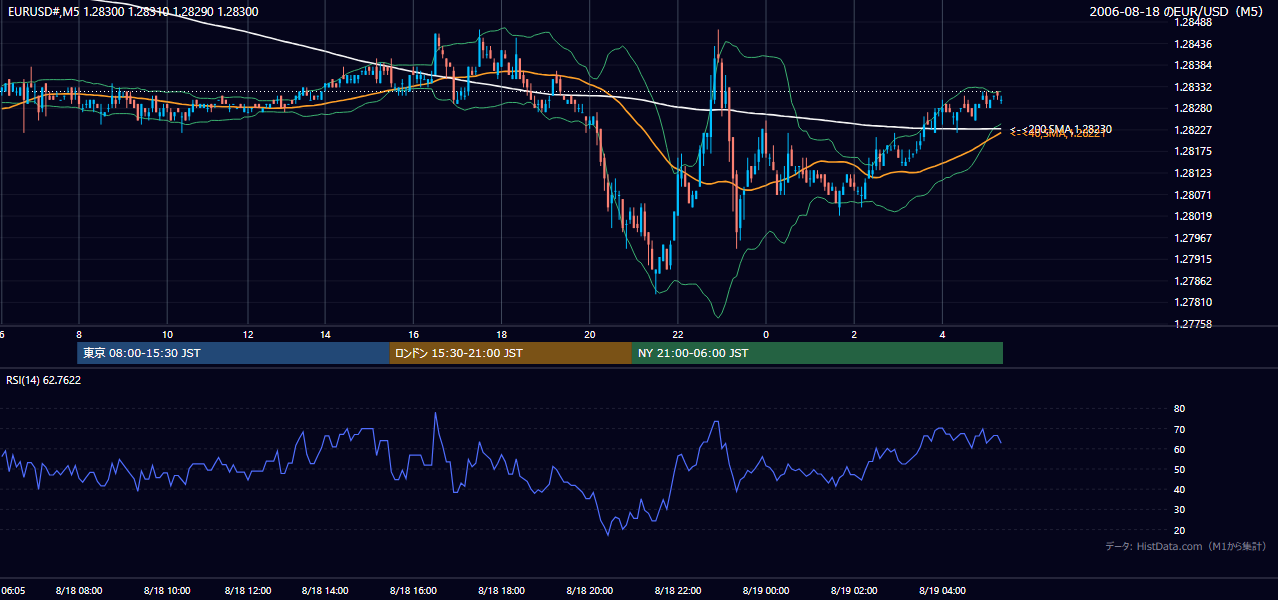Image resolution: width=1278 pixels, height=600 pixels.
Task: Click the 8/19 00:00 date label
Action: click(x=766, y=591)
